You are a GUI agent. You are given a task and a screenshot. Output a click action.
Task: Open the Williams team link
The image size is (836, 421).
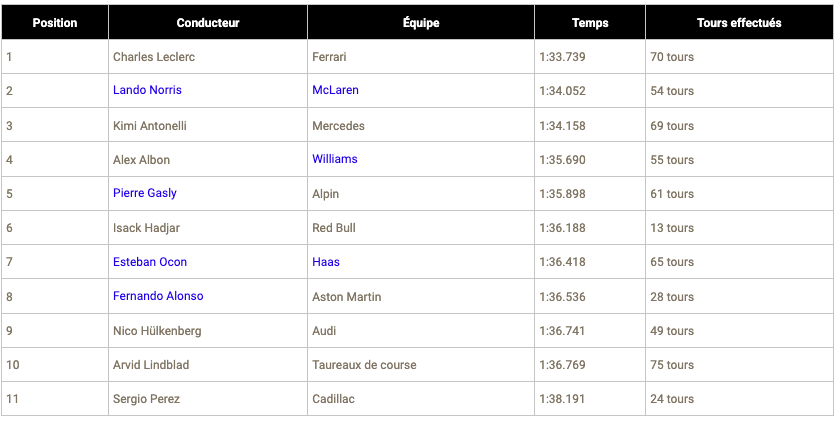[334, 159]
